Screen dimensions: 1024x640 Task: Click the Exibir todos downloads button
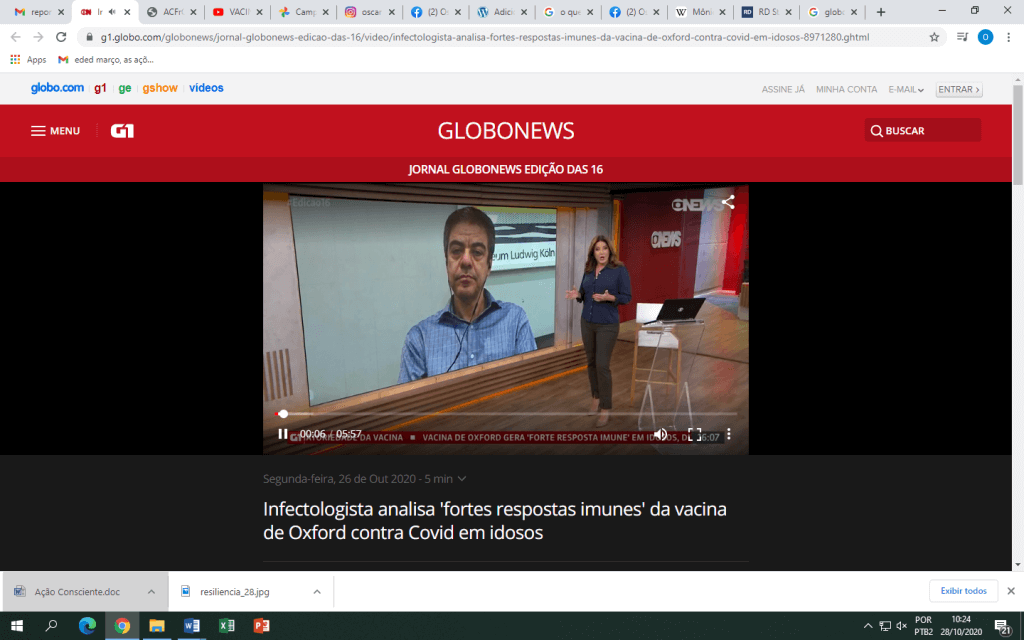[963, 591]
